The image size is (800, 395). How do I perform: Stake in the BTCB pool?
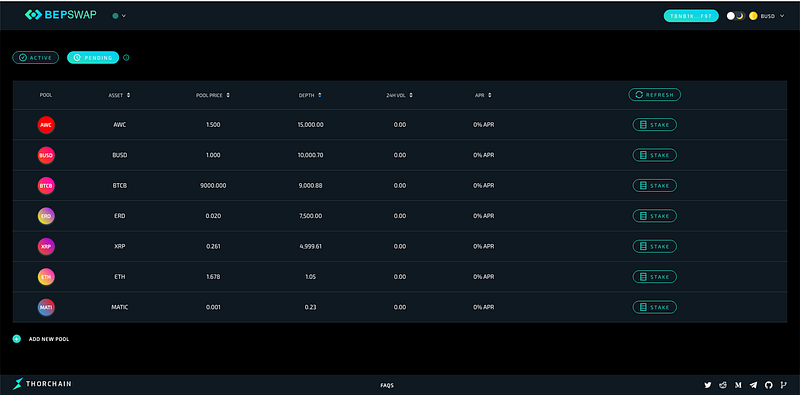655,186
